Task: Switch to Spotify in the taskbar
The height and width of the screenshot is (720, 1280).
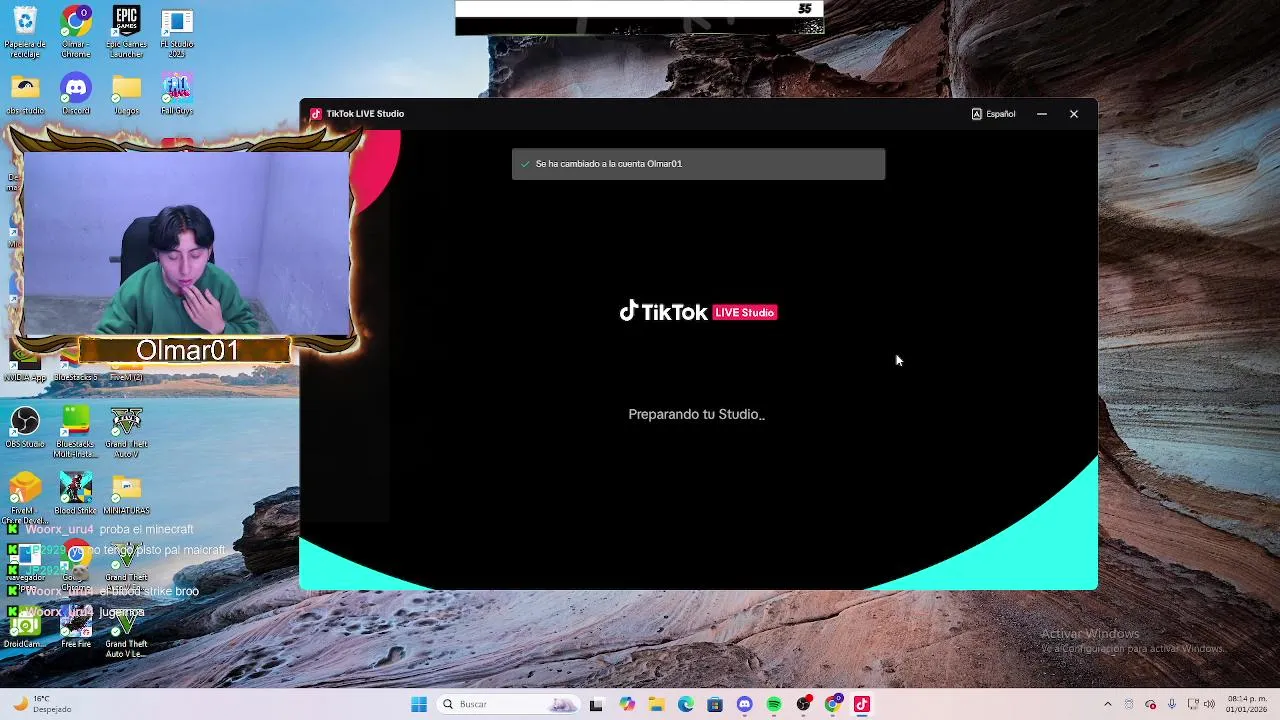Action: pyautogui.click(x=774, y=704)
